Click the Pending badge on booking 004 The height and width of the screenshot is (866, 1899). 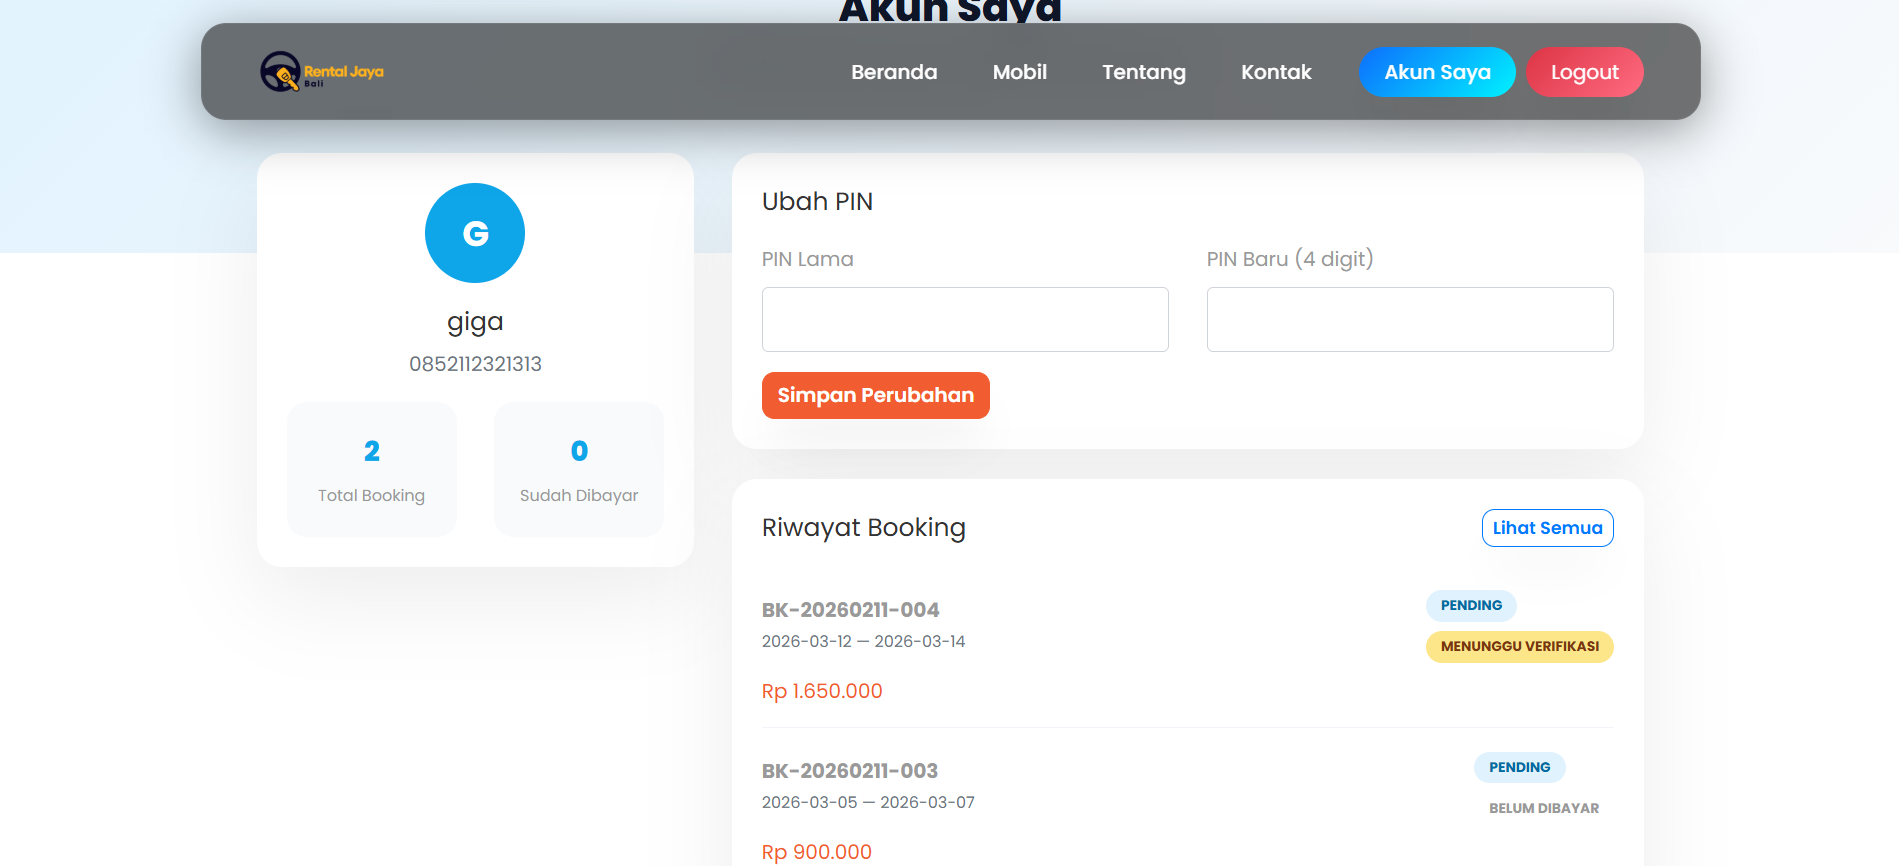pos(1471,606)
